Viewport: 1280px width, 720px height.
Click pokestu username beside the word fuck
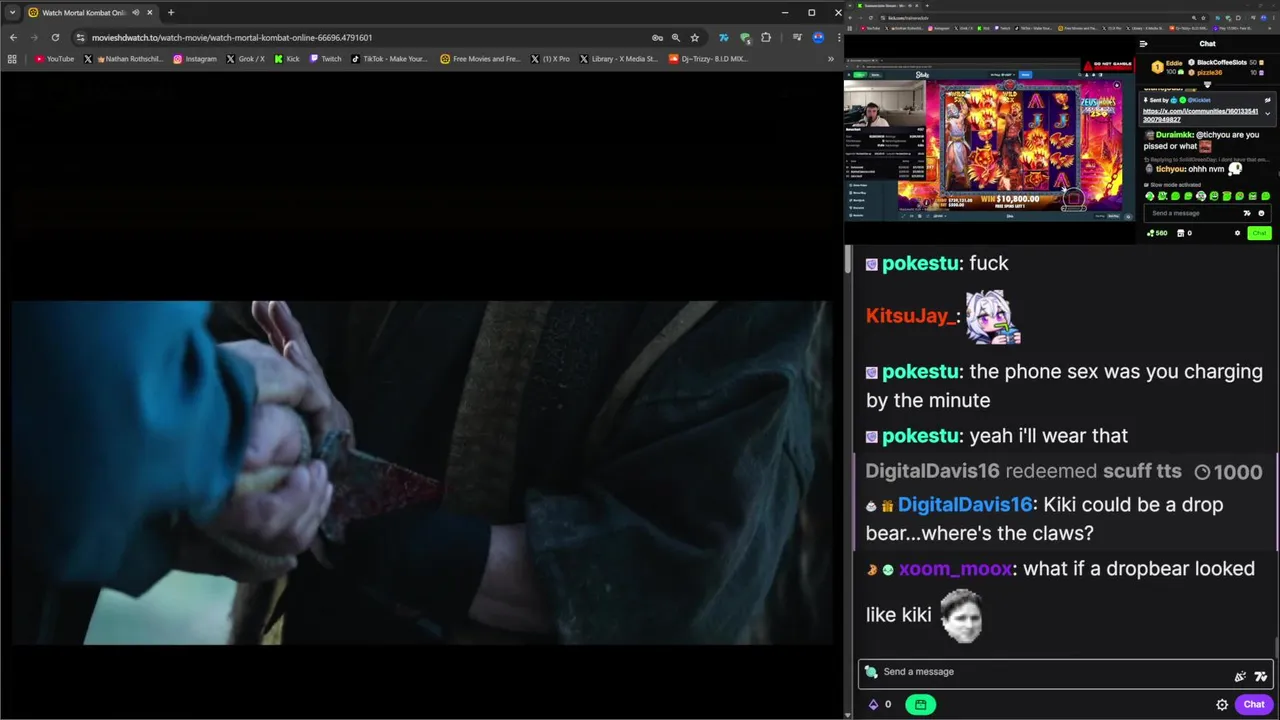tap(919, 263)
